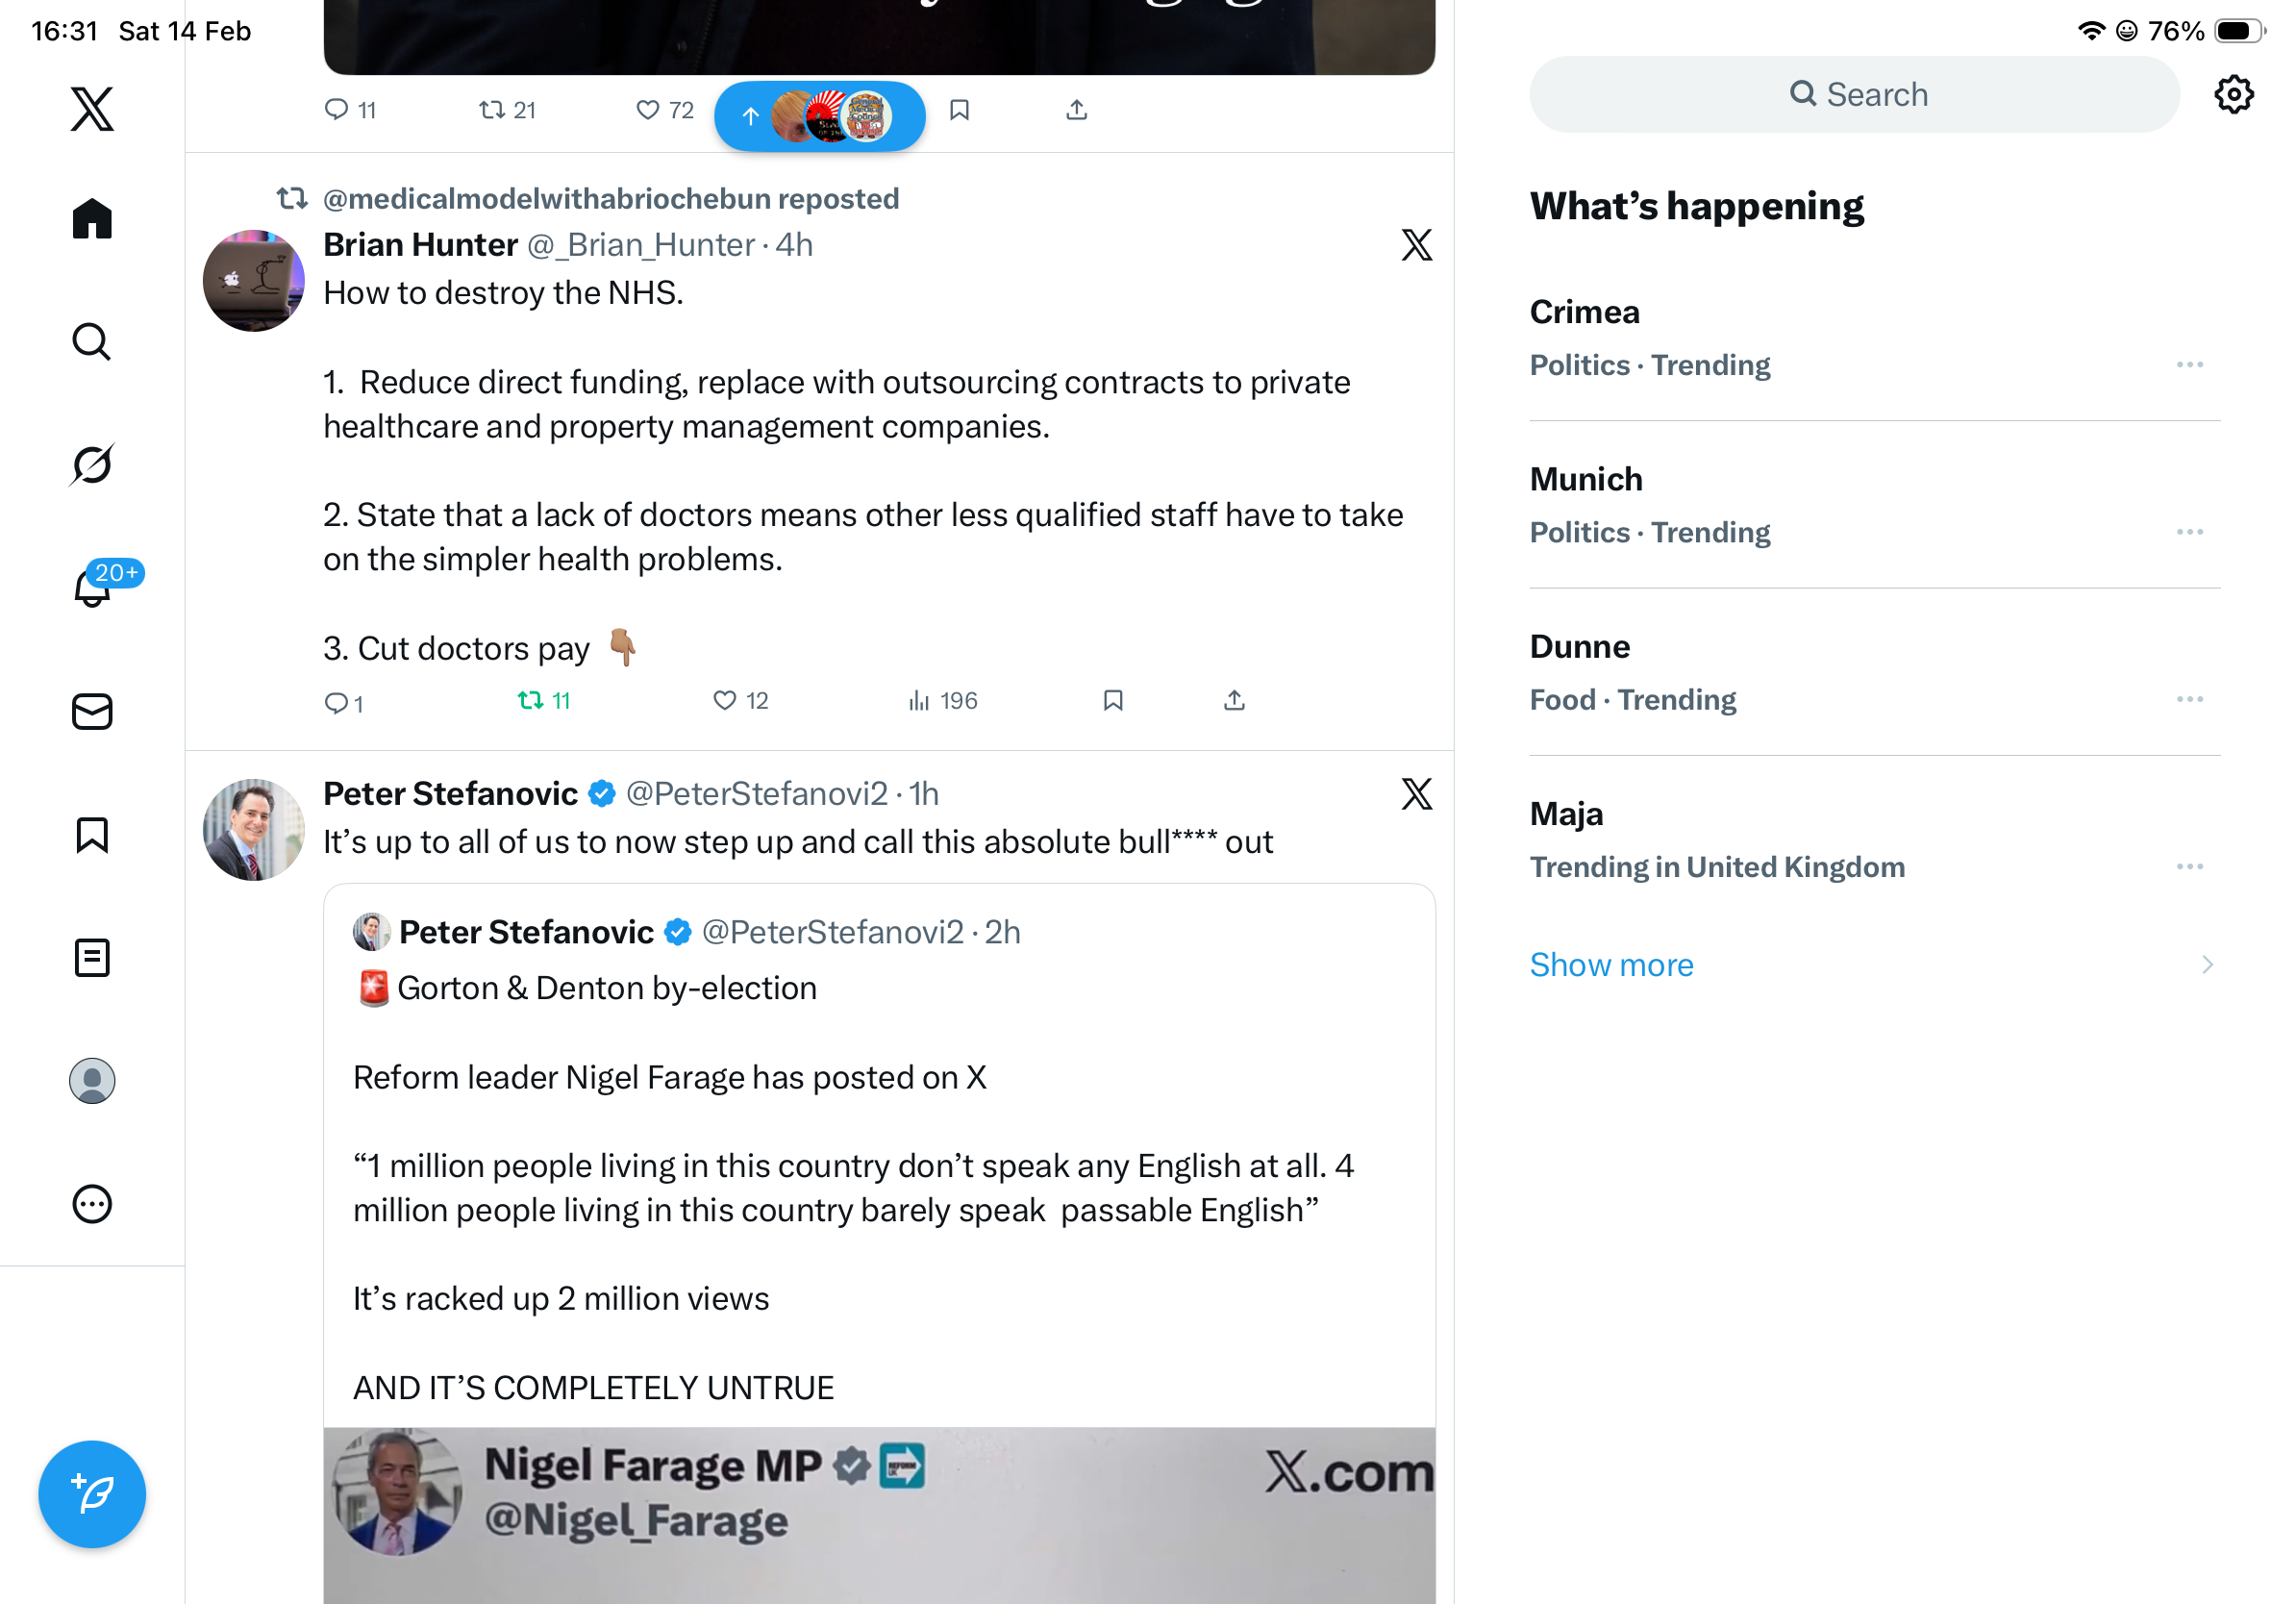This screenshot has width=2296, height=1604.
Task: Open Notifications bell with 20+ badge
Action: click(x=92, y=587)
